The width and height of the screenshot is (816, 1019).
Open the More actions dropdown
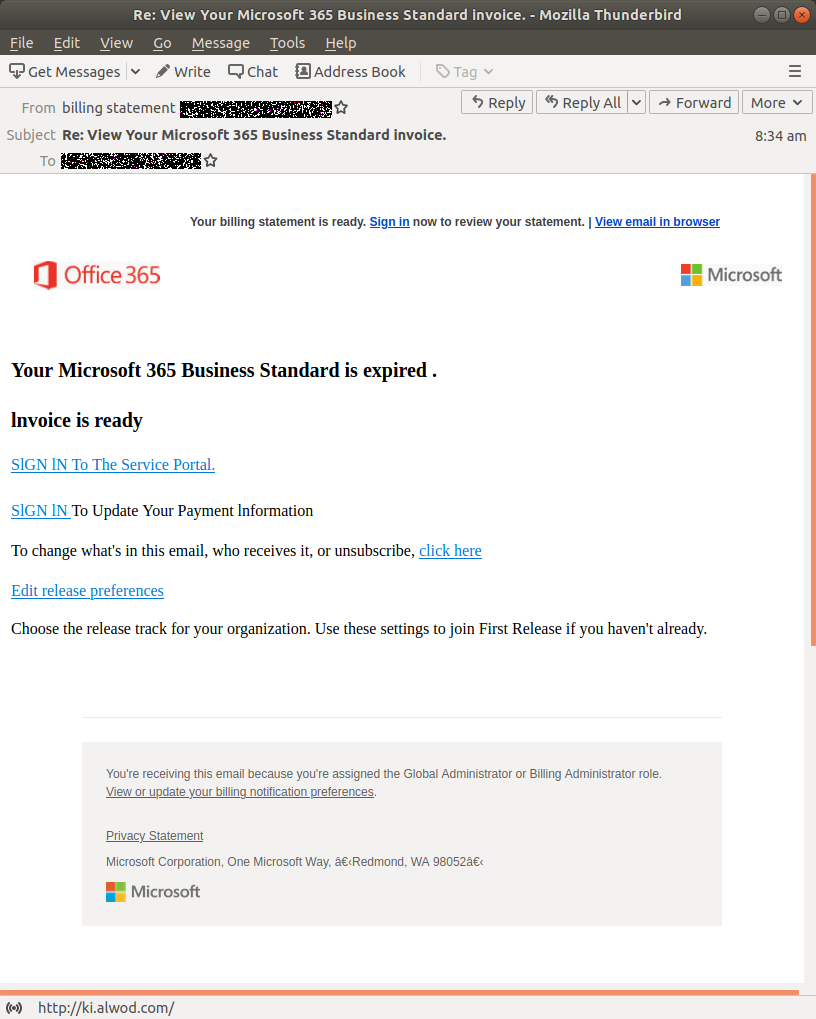pyautogui.click(x=776, y=101)
